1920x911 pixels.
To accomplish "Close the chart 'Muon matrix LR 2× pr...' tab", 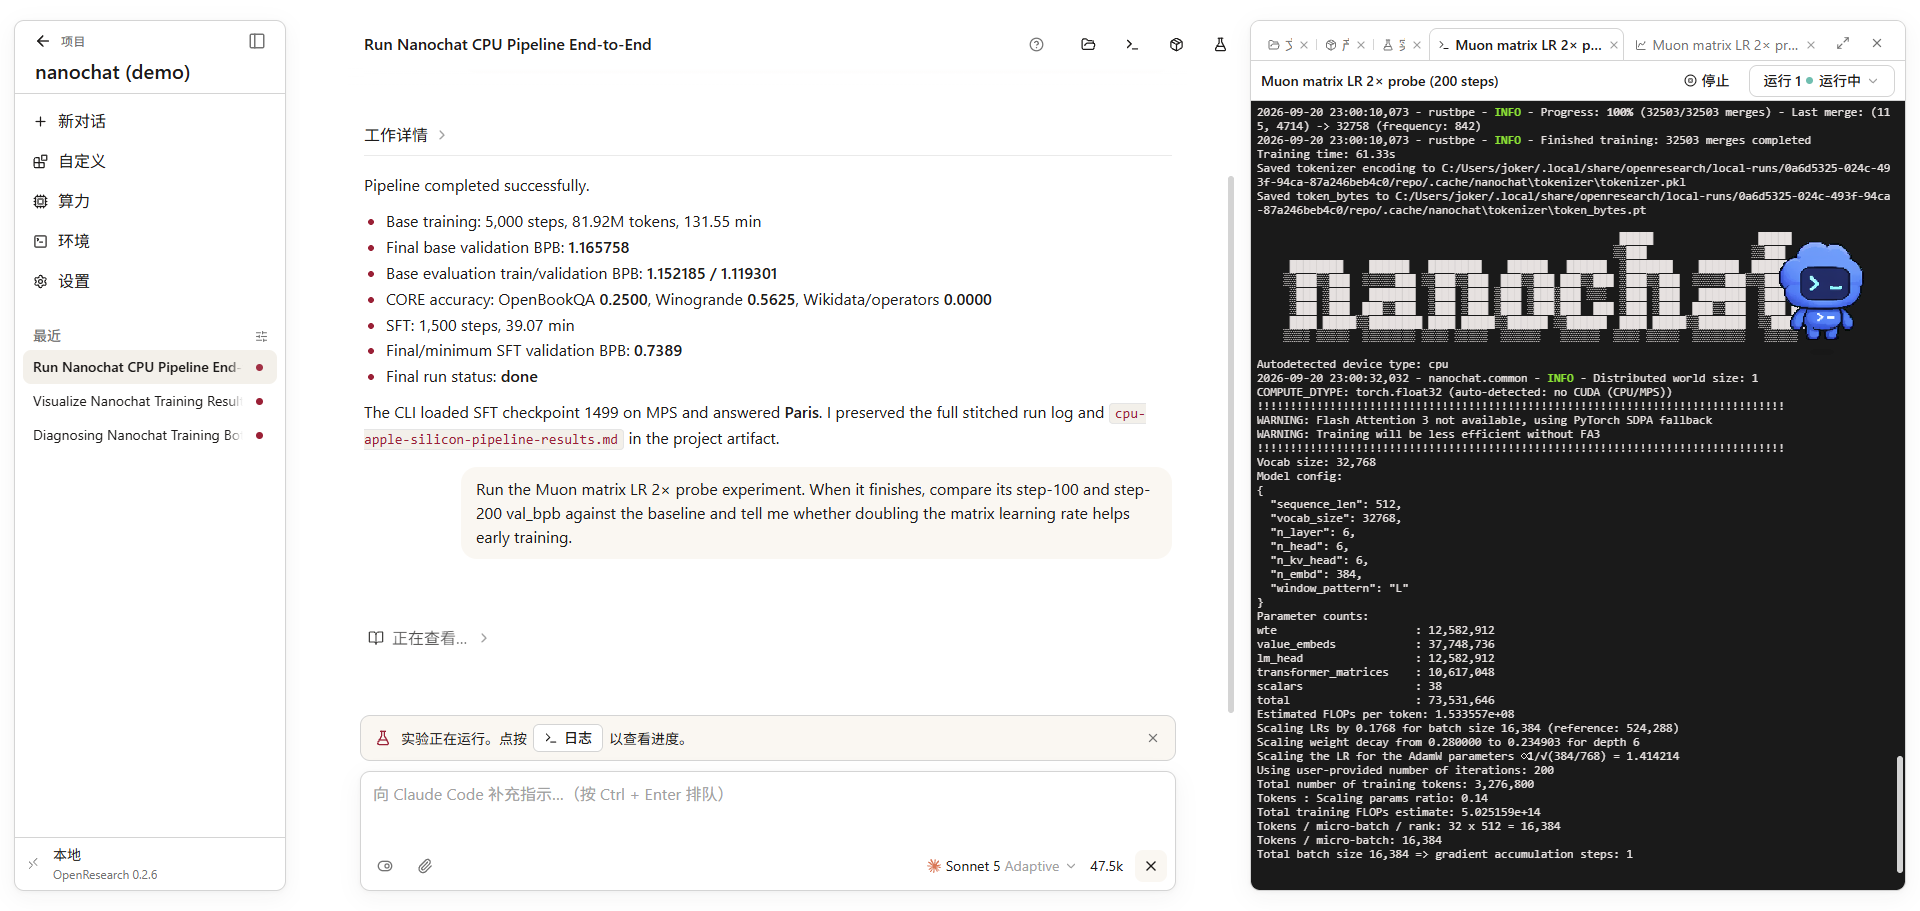I will click(x=1811, y=45).
